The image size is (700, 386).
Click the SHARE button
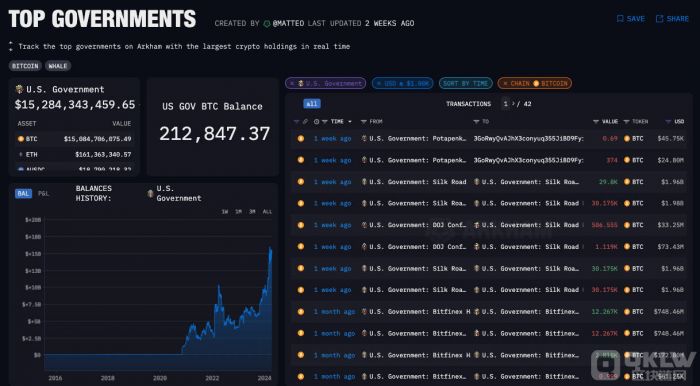click(x=672, y=19)
